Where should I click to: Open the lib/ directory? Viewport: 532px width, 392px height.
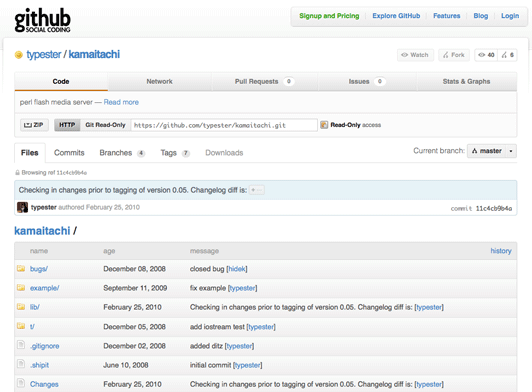pyautogui.click(x=35, y=307)
